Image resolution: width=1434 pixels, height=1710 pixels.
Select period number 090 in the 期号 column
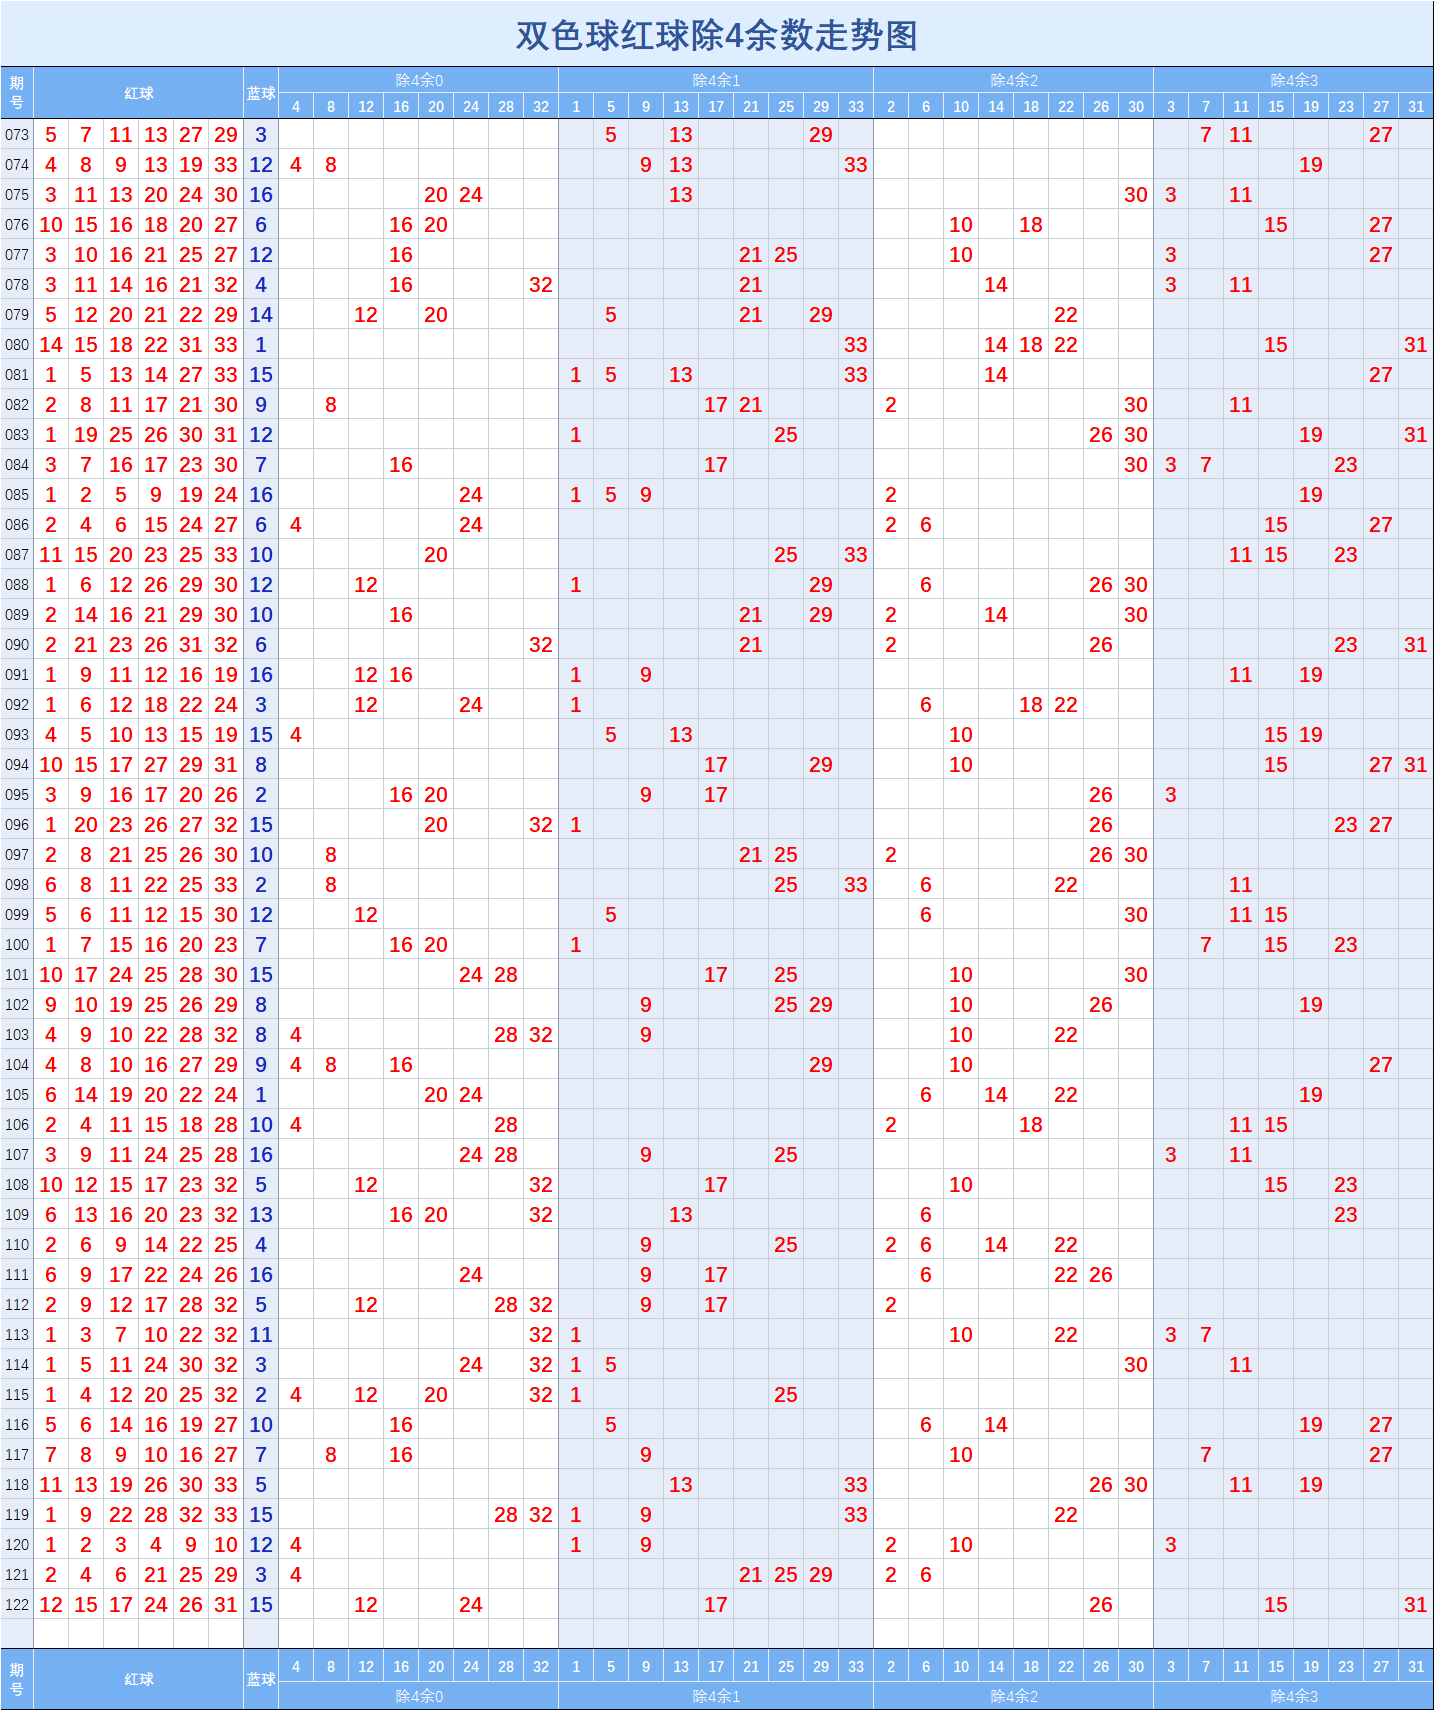point(17,644)
